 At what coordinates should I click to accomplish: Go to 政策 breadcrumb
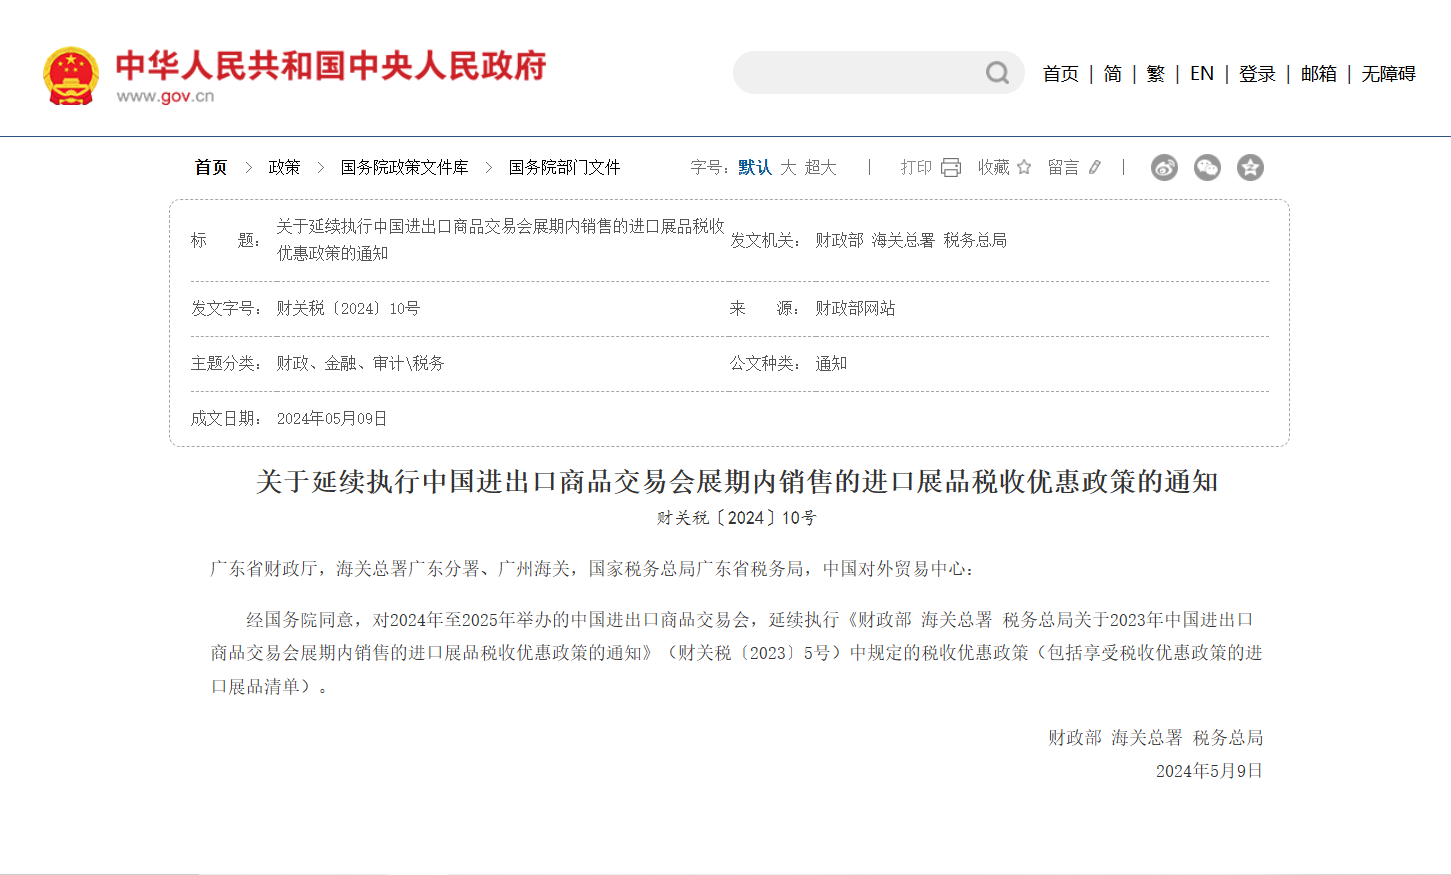click(x=284, y=167)
